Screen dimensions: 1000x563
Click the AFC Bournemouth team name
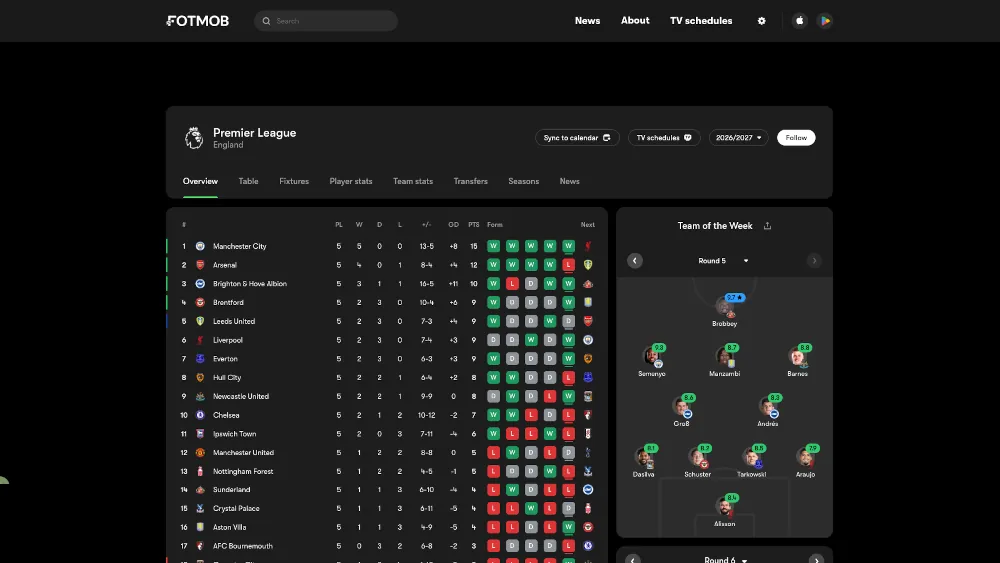click(243, 546)
